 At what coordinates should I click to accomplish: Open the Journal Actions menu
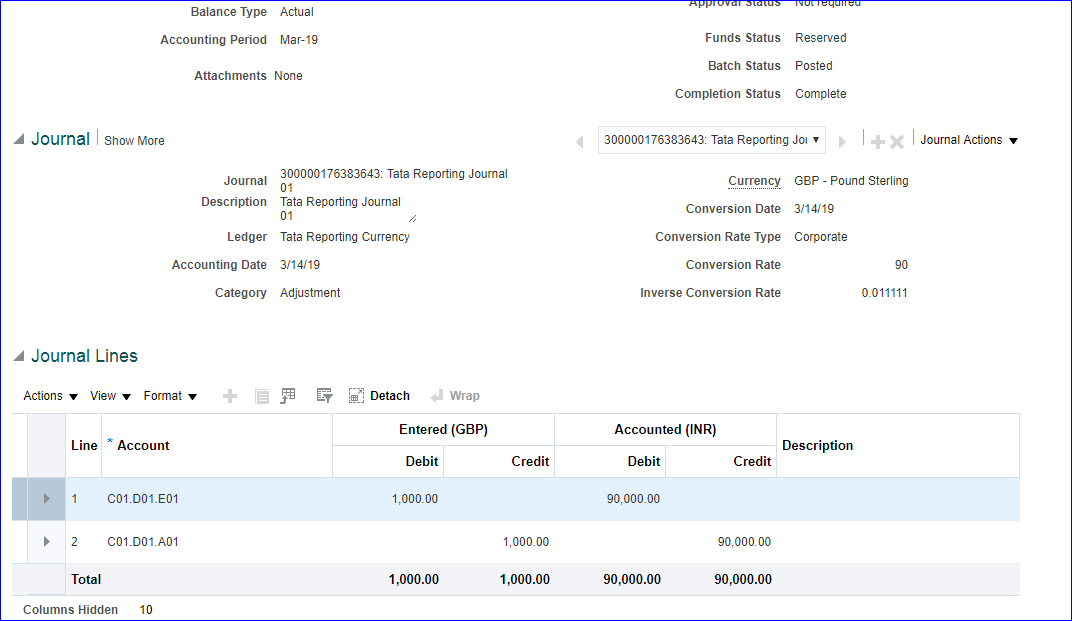(968, 140)
